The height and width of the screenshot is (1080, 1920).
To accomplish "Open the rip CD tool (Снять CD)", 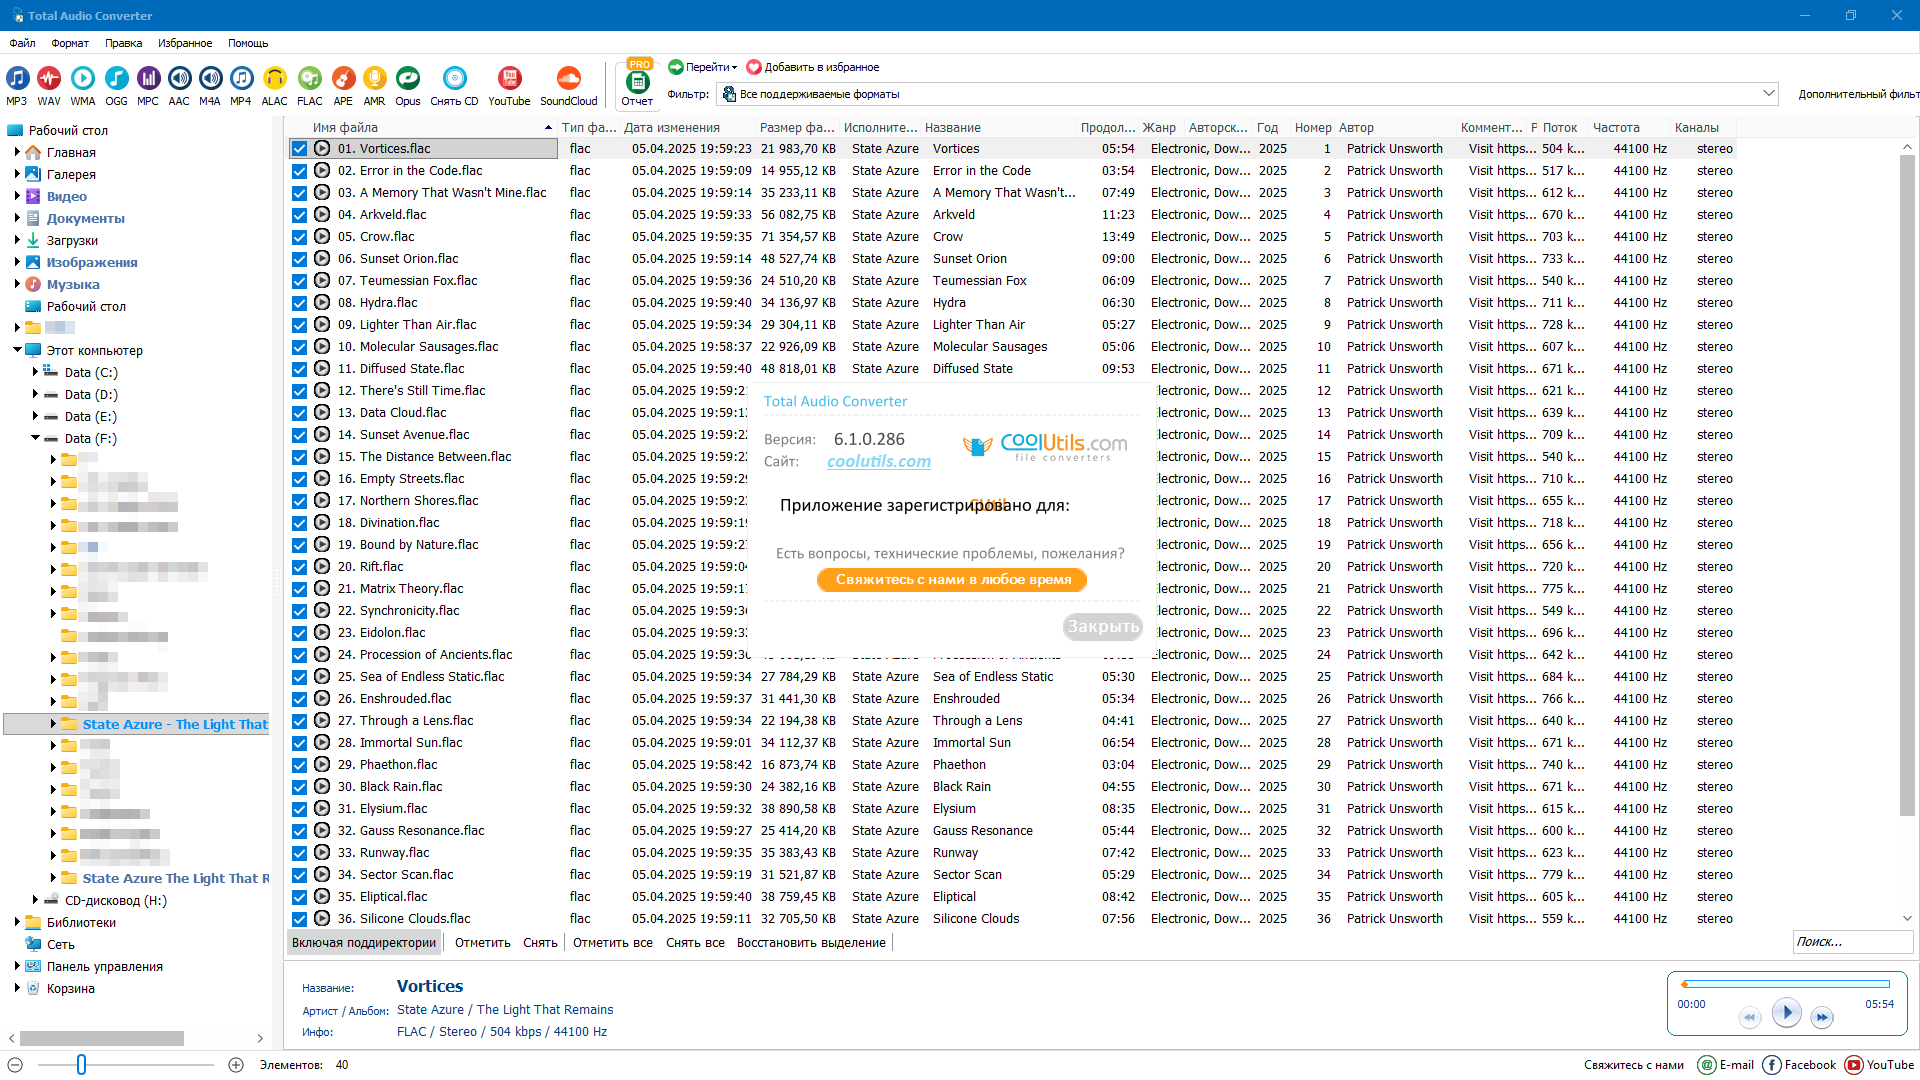I will 454,79.
